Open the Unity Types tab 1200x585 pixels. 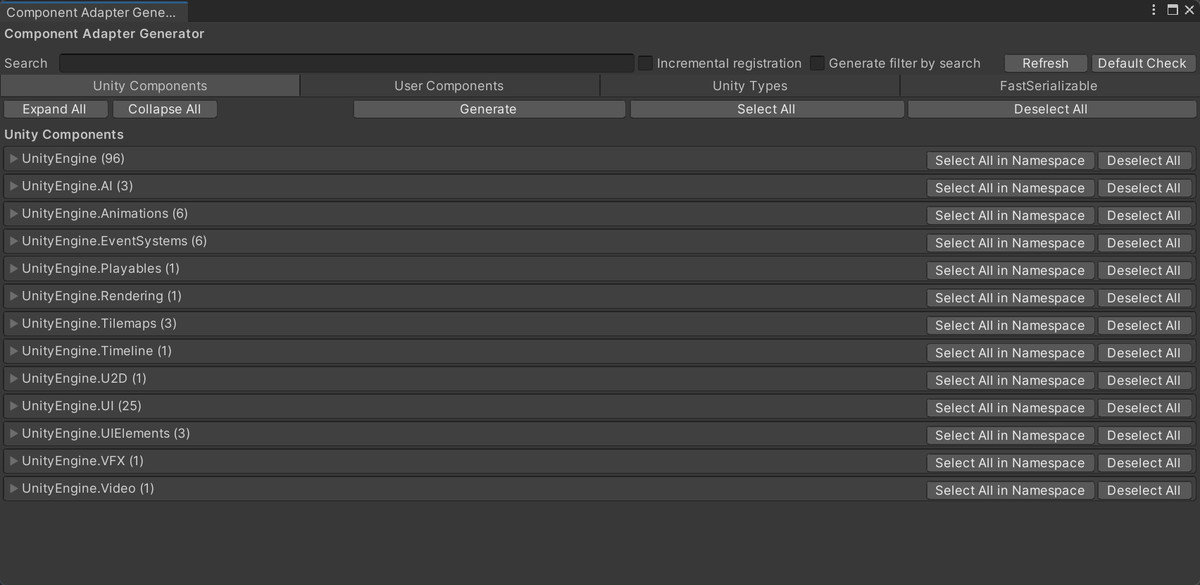pos(750,86)
